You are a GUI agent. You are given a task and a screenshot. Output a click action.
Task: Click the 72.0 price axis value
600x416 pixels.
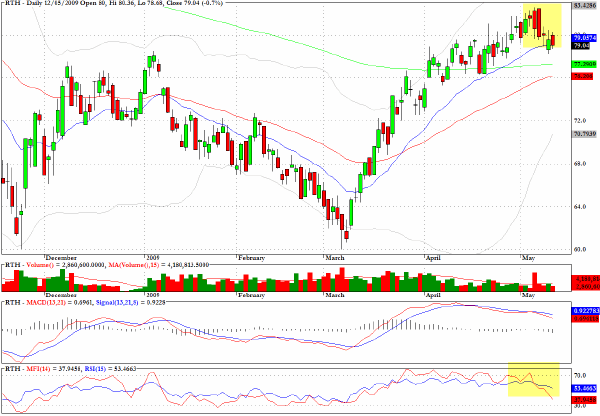tap(580, 121)
